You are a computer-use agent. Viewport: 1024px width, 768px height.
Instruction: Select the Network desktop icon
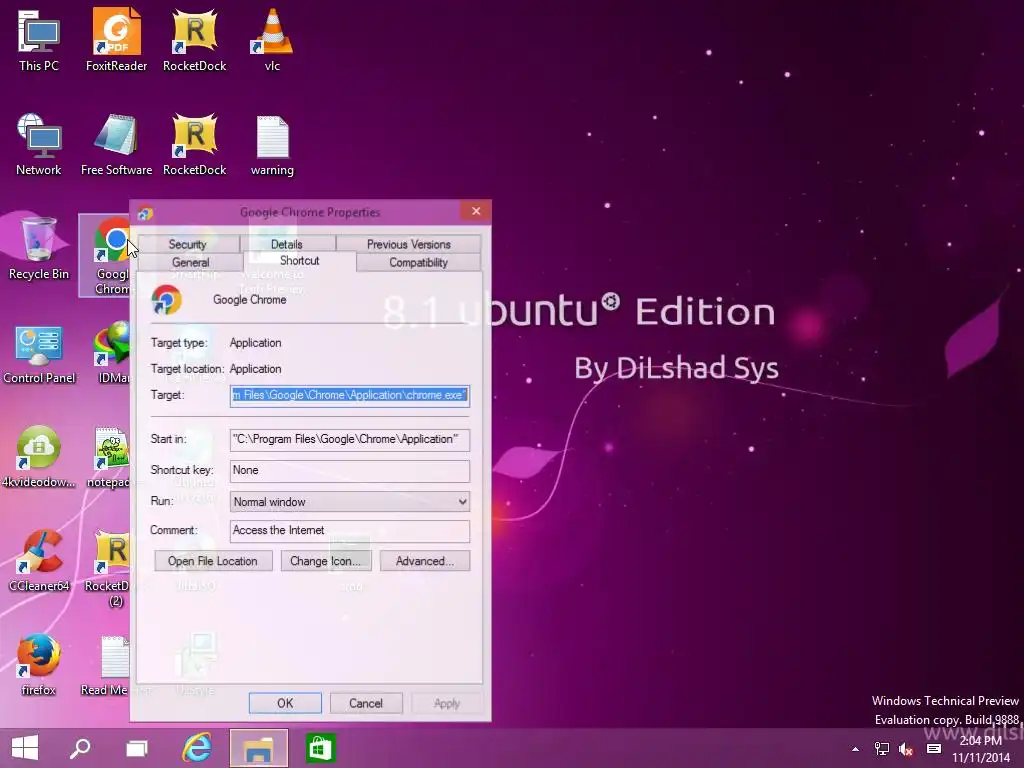coord(39,144)
